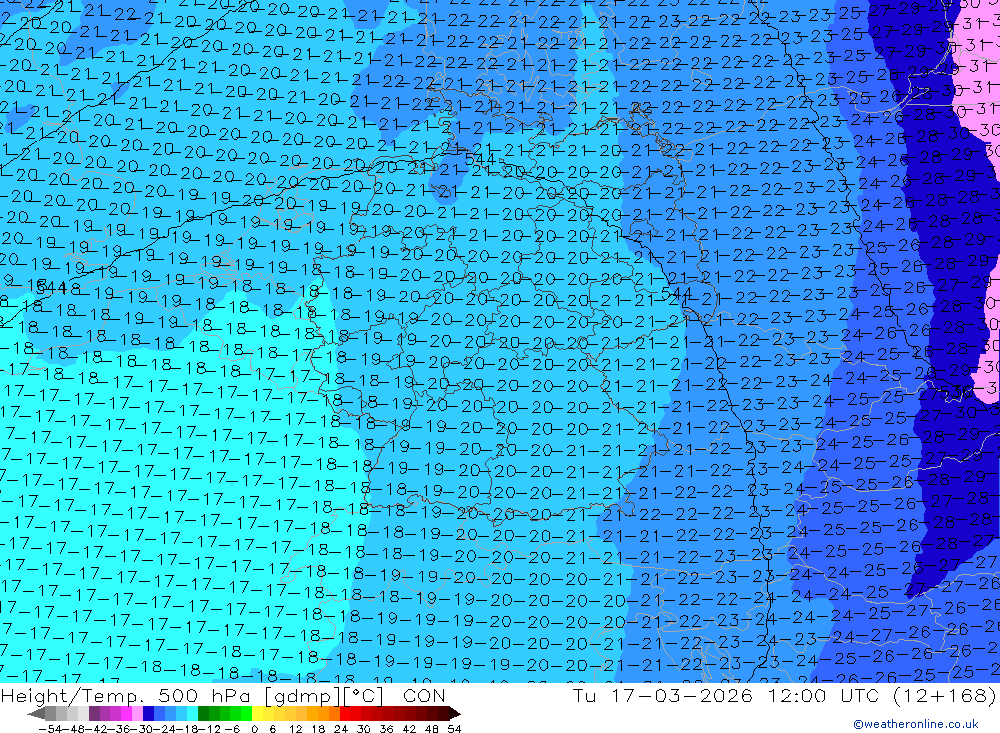This screenshot has height=733, width=1000.
Task: Click the legend's right dark-red arrow end
Action: pyautogui.click(x=454, y=713)
